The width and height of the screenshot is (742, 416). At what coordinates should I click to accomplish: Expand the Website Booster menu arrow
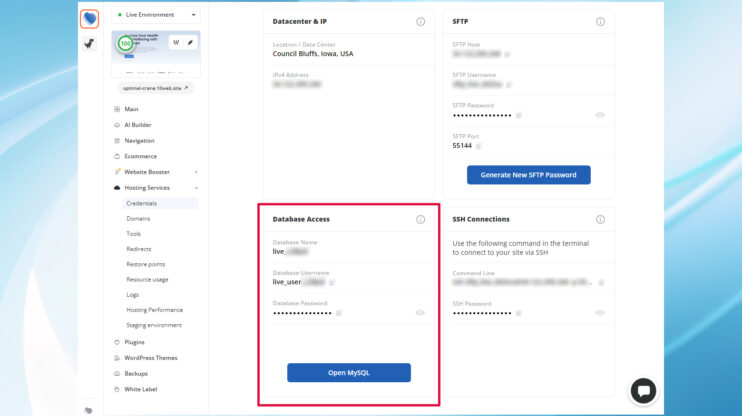pos(196,172)
